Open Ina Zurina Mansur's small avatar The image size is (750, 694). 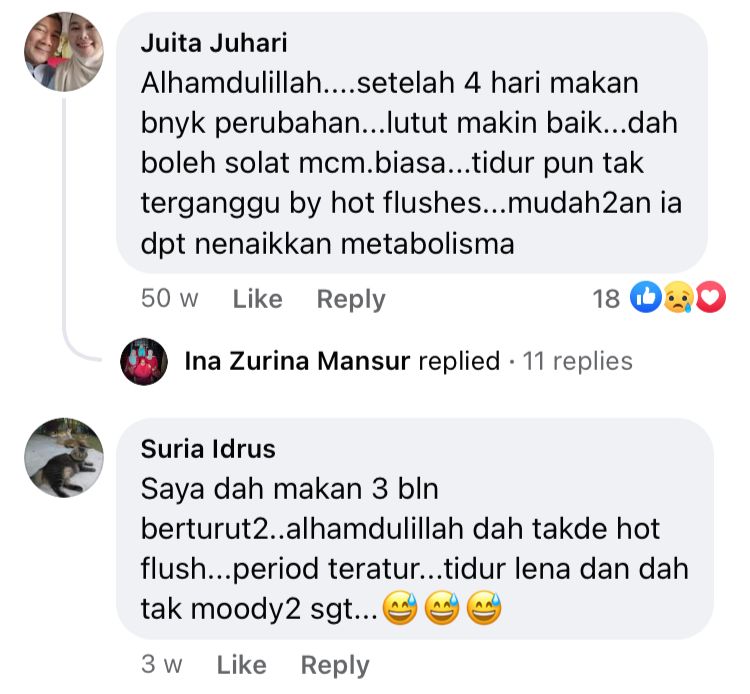[x=144, y=361]
